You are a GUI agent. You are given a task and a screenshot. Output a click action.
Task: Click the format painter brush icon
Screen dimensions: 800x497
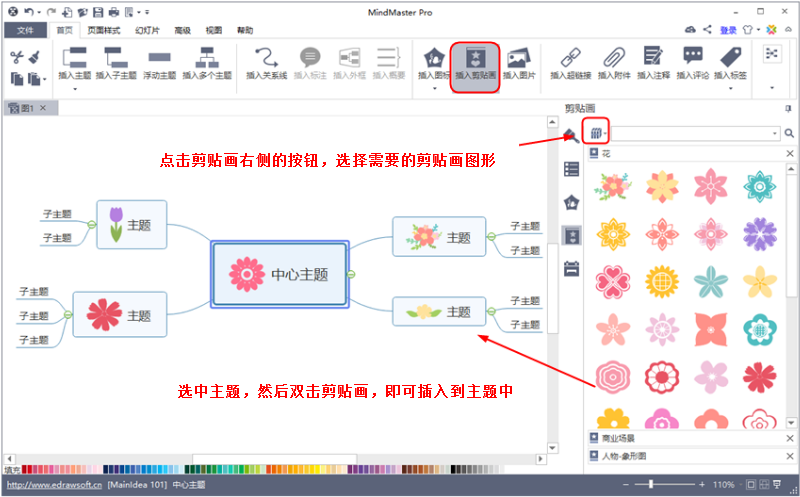point(34,57)
